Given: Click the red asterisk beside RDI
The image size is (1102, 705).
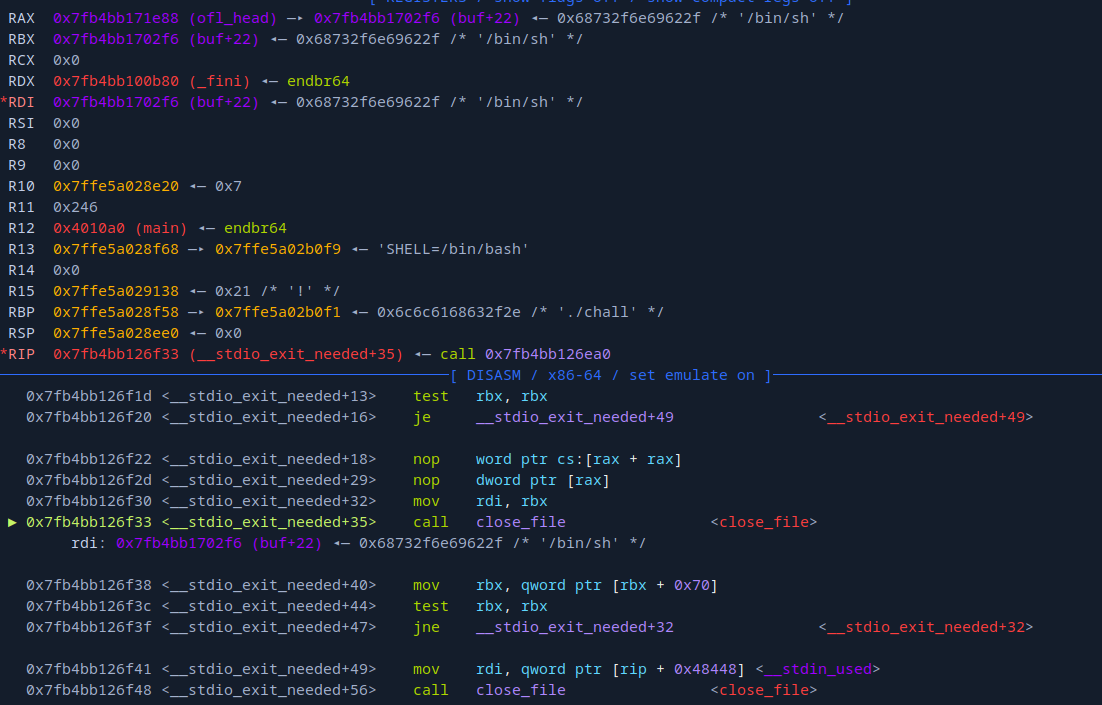Looking at the screenshot, I should click(4, 102).
